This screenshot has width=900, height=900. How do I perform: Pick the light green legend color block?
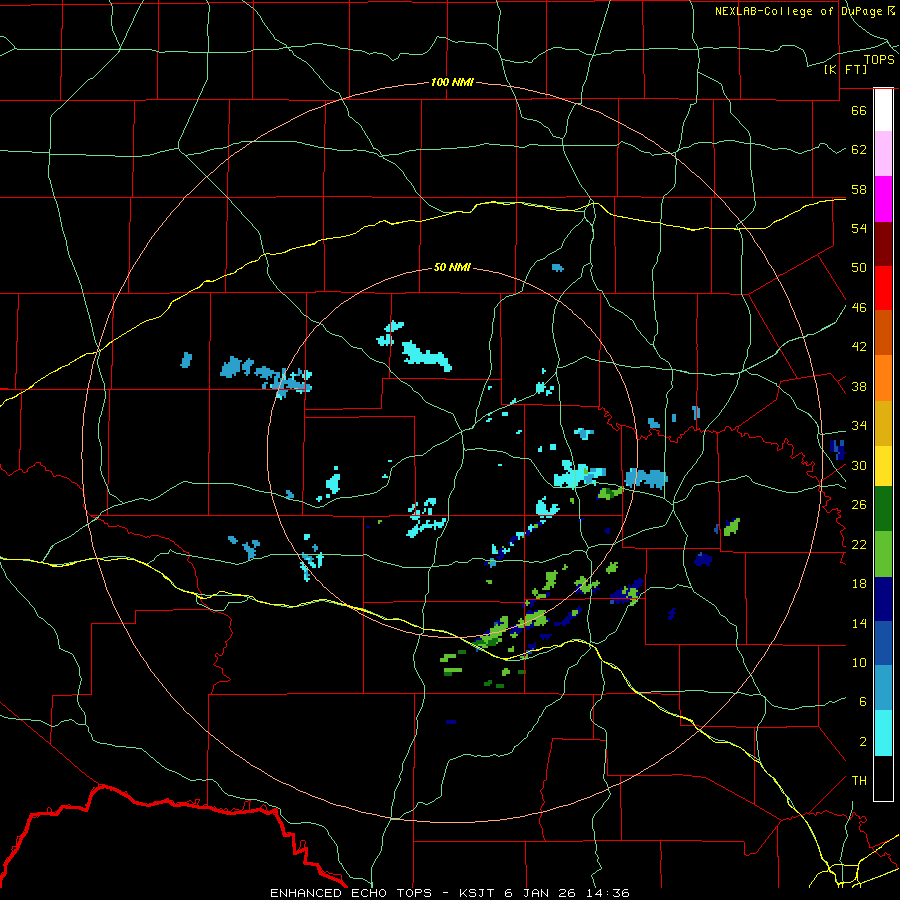pyautogui.click(x=883, y=554)
